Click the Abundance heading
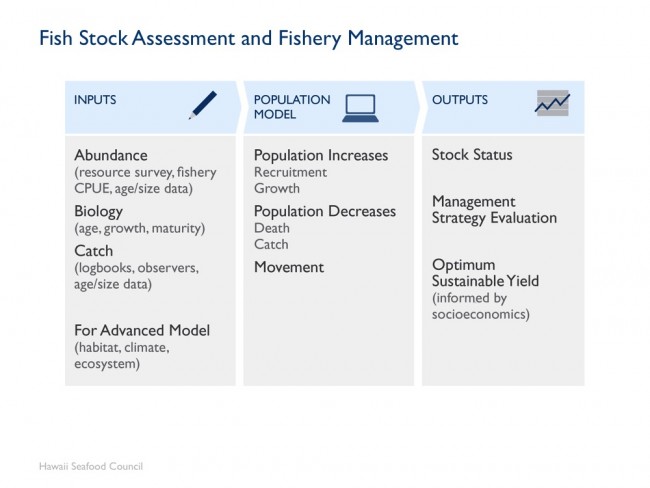Screen dimensions: 650x488 pos(111,155)
